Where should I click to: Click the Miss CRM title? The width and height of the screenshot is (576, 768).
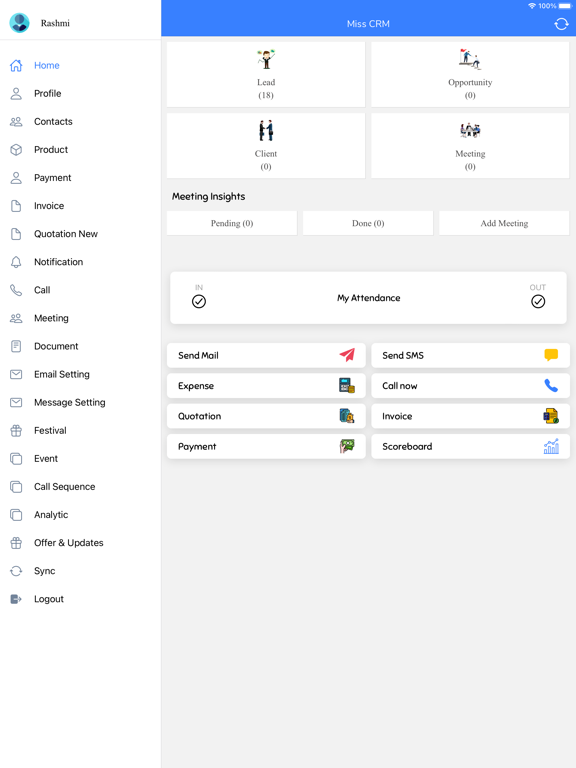(x=368, y=24)
